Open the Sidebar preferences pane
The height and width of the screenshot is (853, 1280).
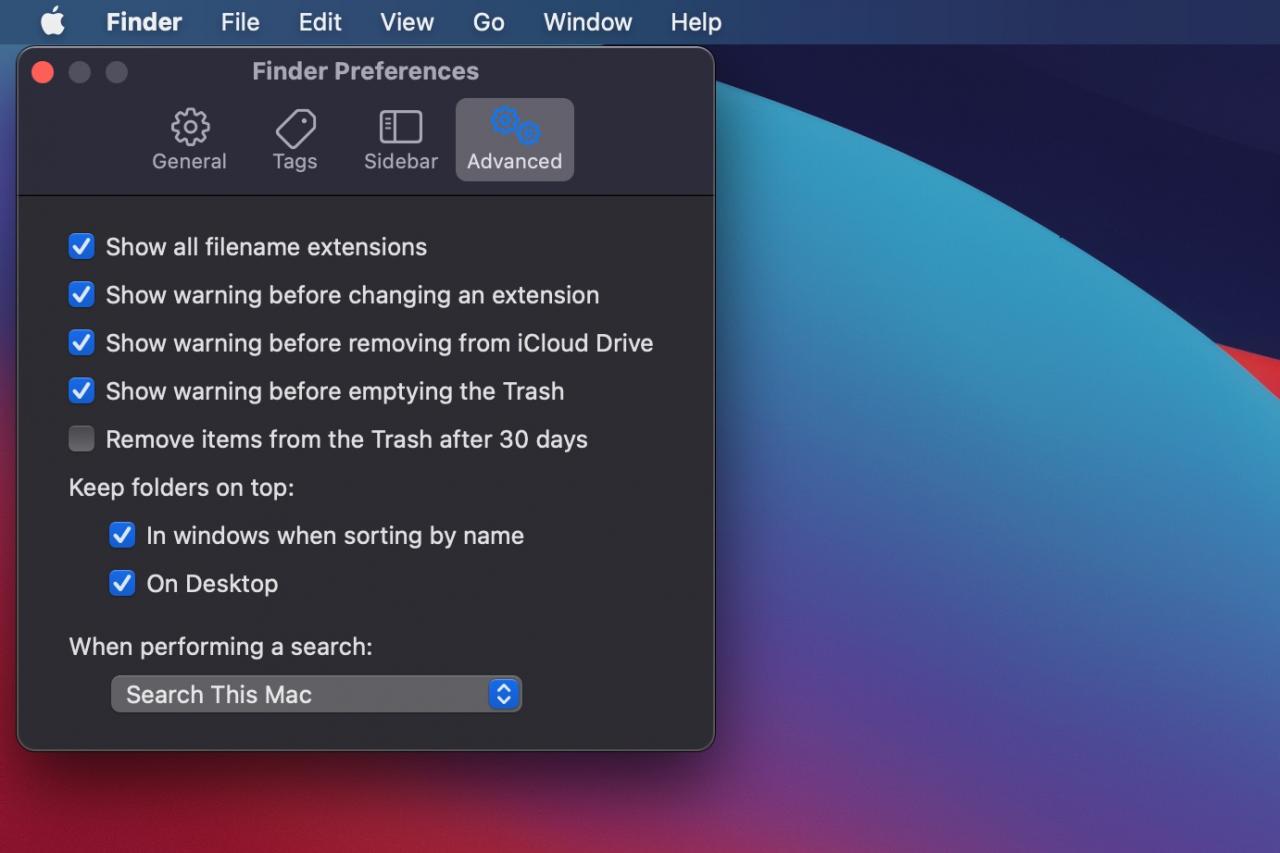coord(401,140)
